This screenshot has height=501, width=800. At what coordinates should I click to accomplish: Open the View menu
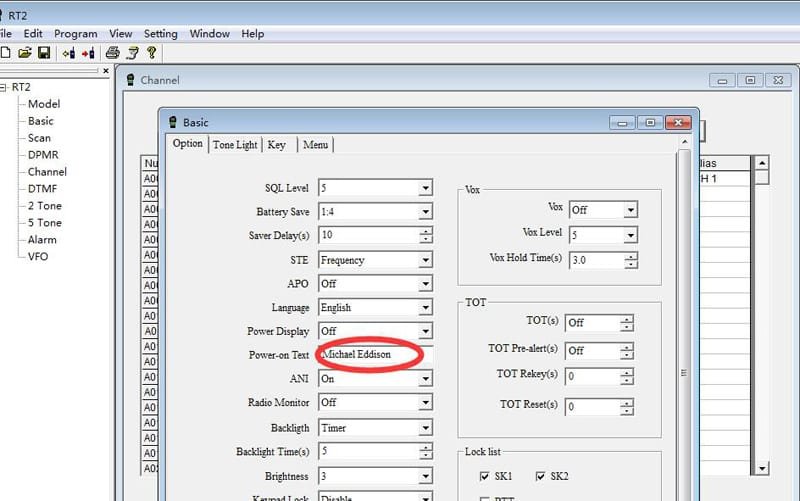[120, 34]
